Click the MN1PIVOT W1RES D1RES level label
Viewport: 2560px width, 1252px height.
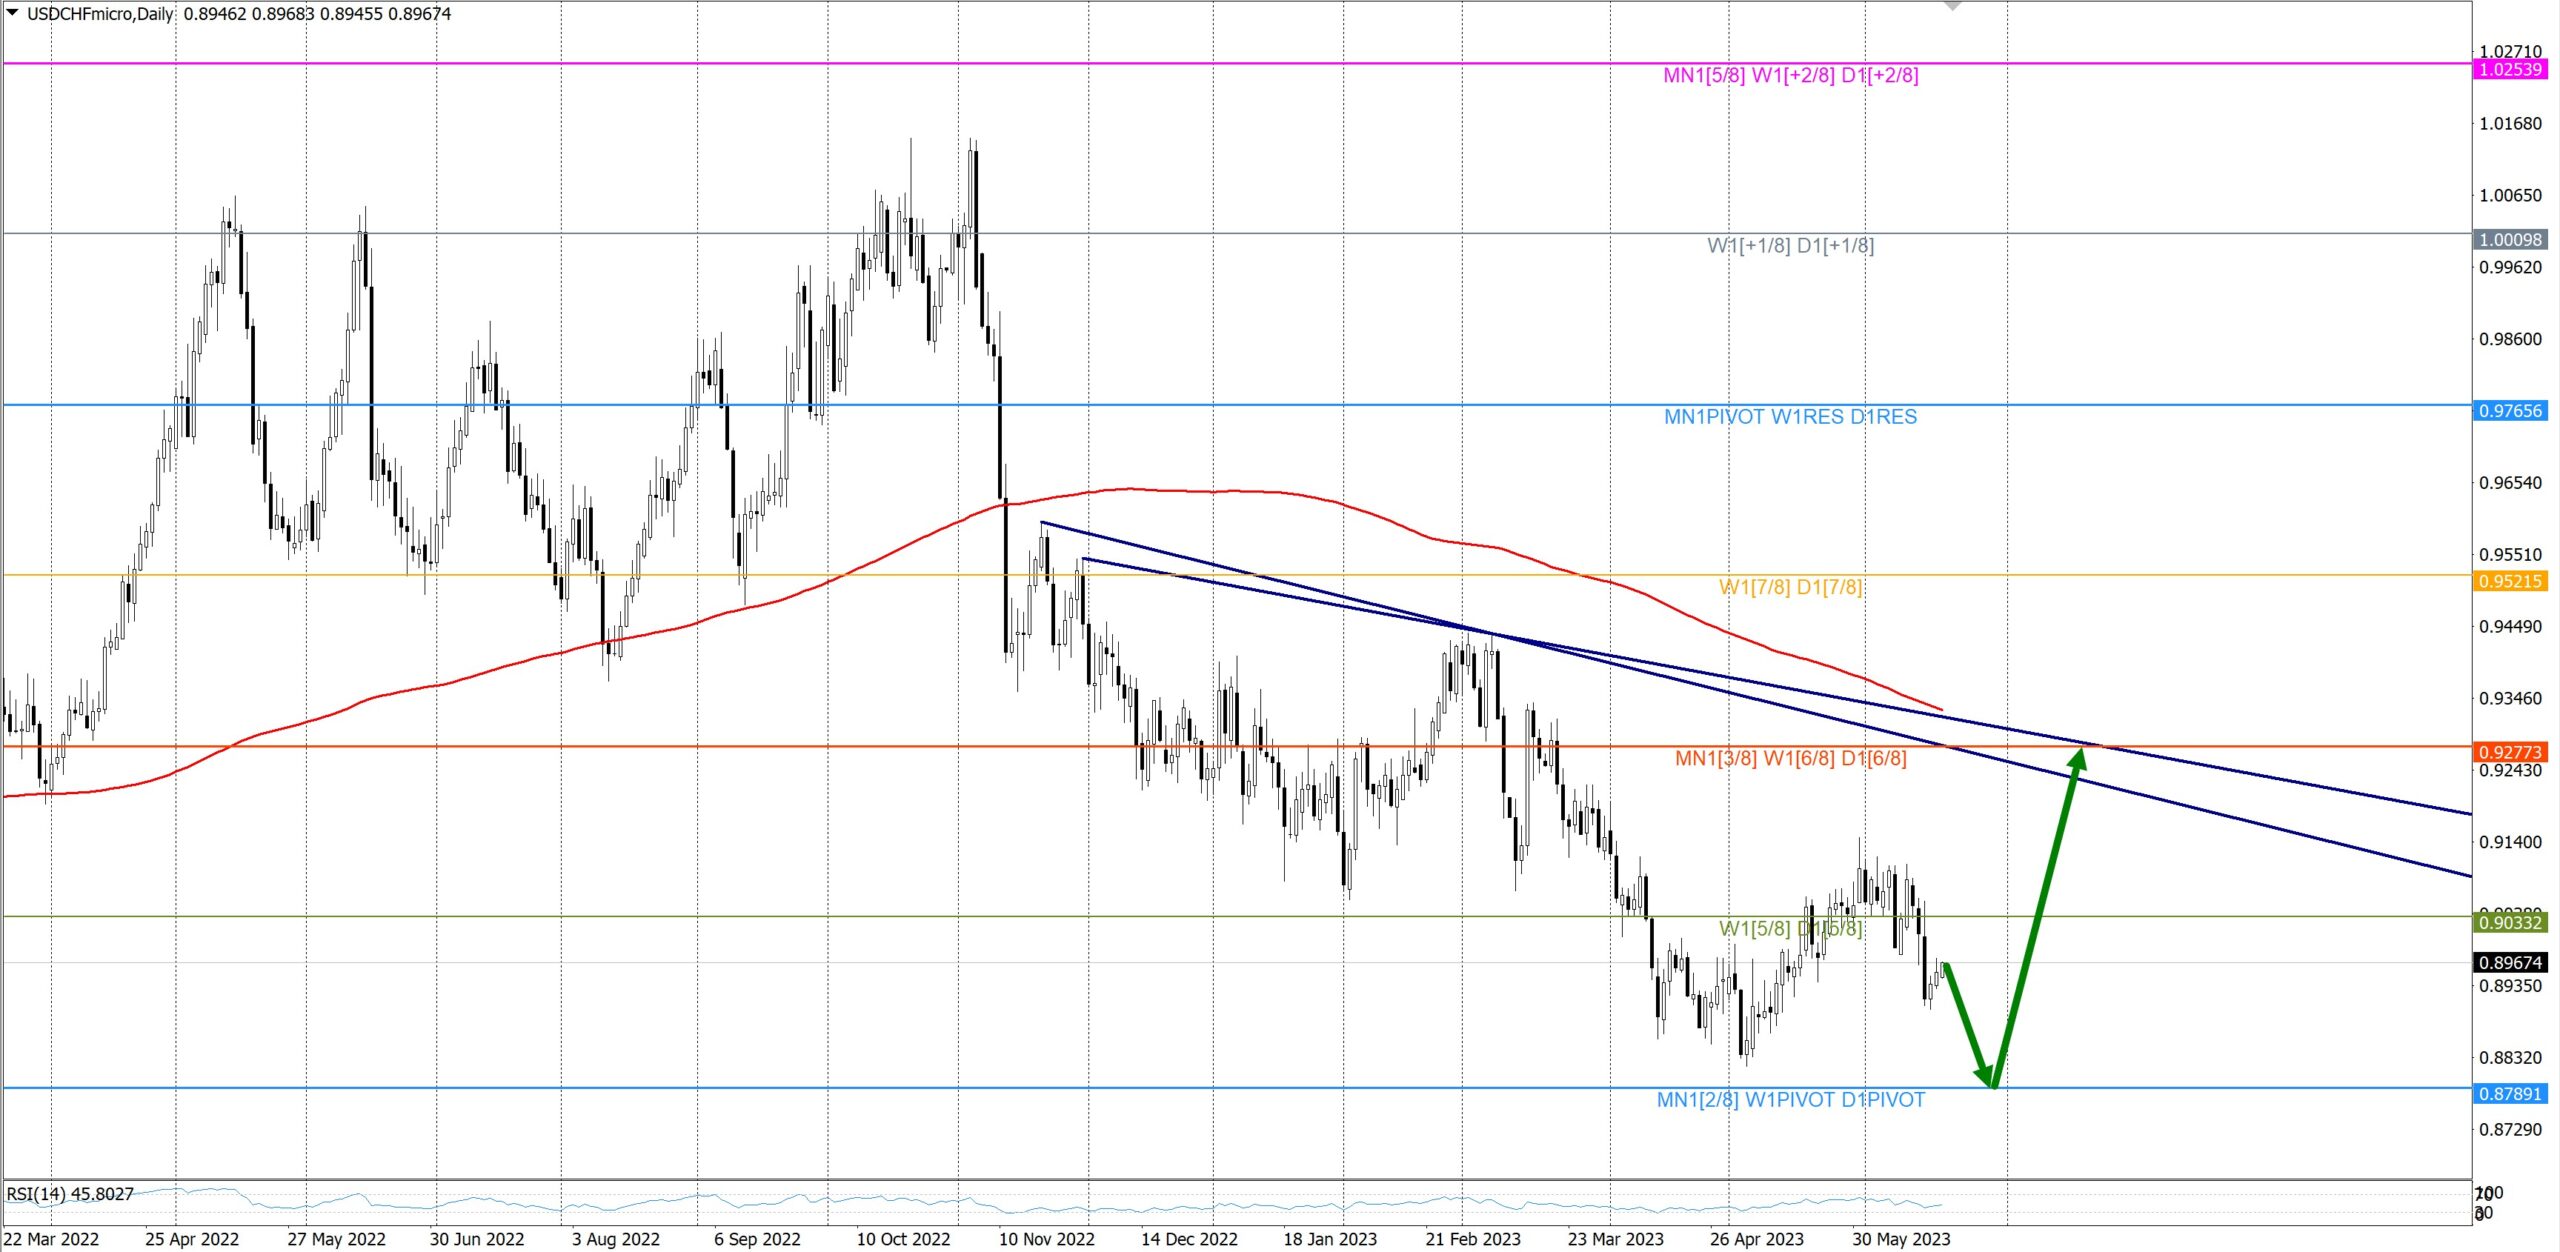[x=1790, y=417]
